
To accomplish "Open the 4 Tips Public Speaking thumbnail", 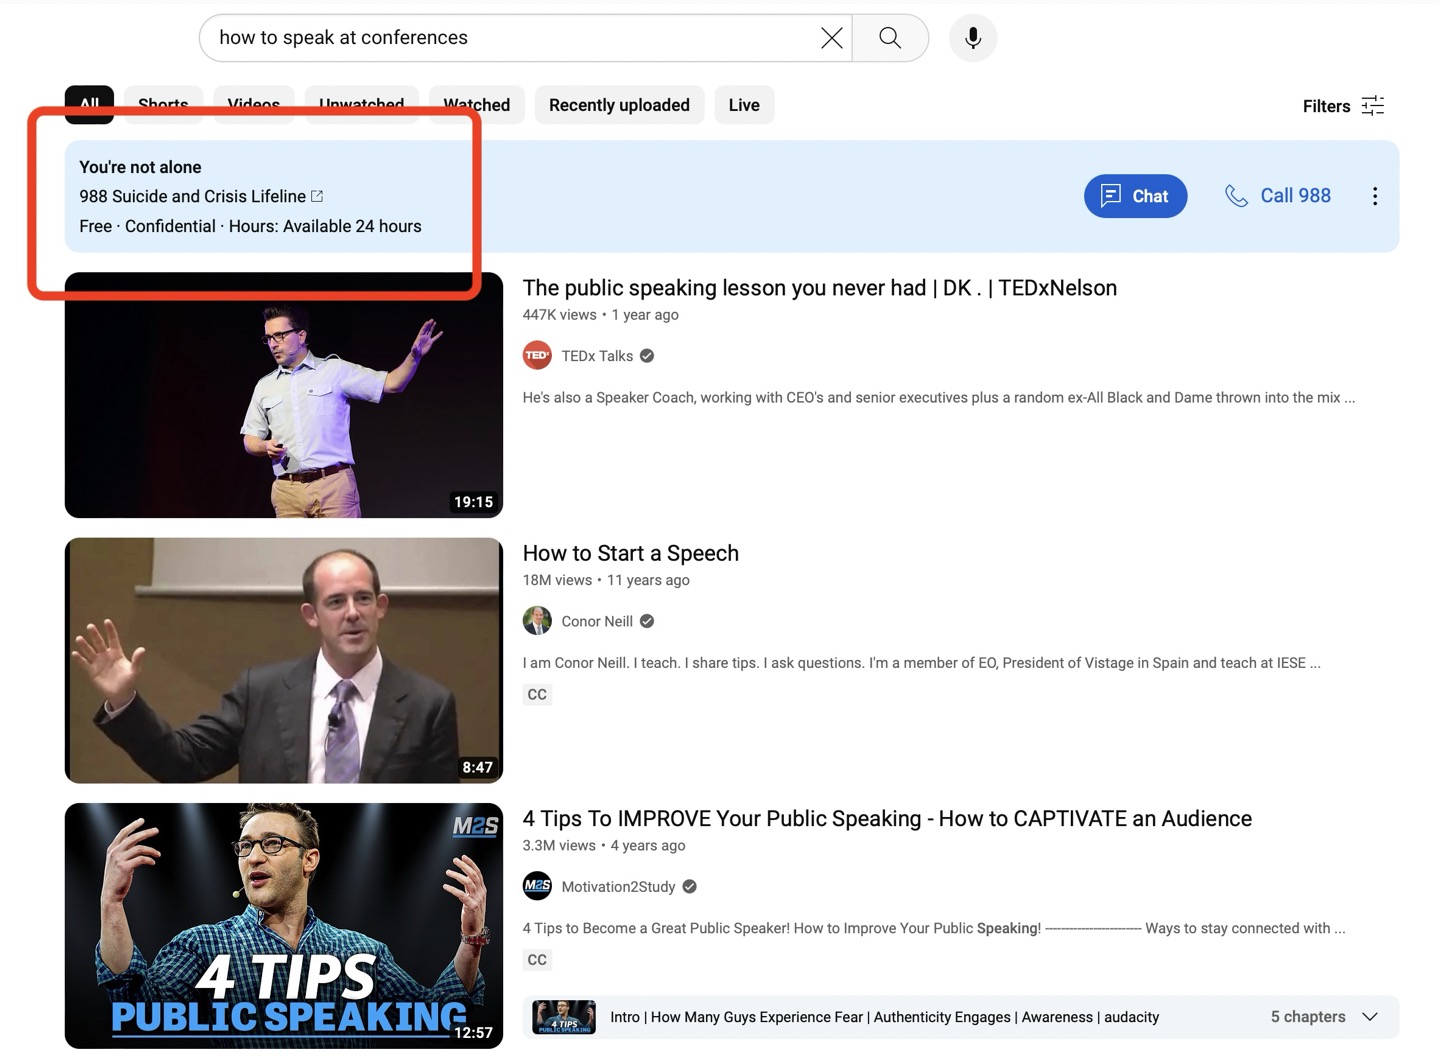I will click(x=284, y=925).
